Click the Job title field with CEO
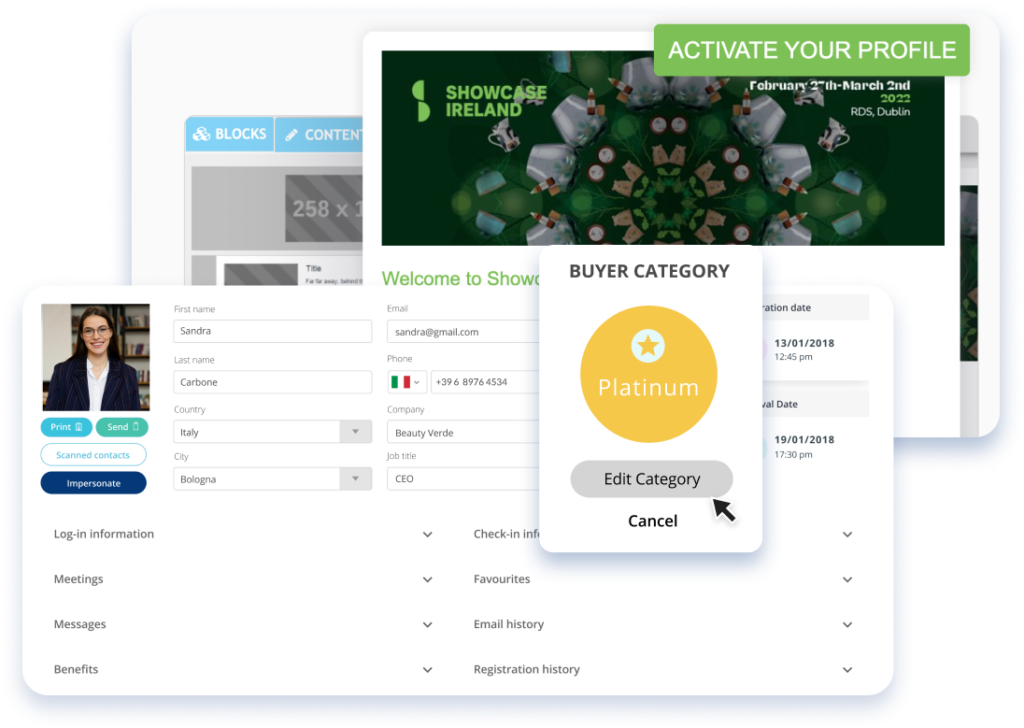 (463, 479)
